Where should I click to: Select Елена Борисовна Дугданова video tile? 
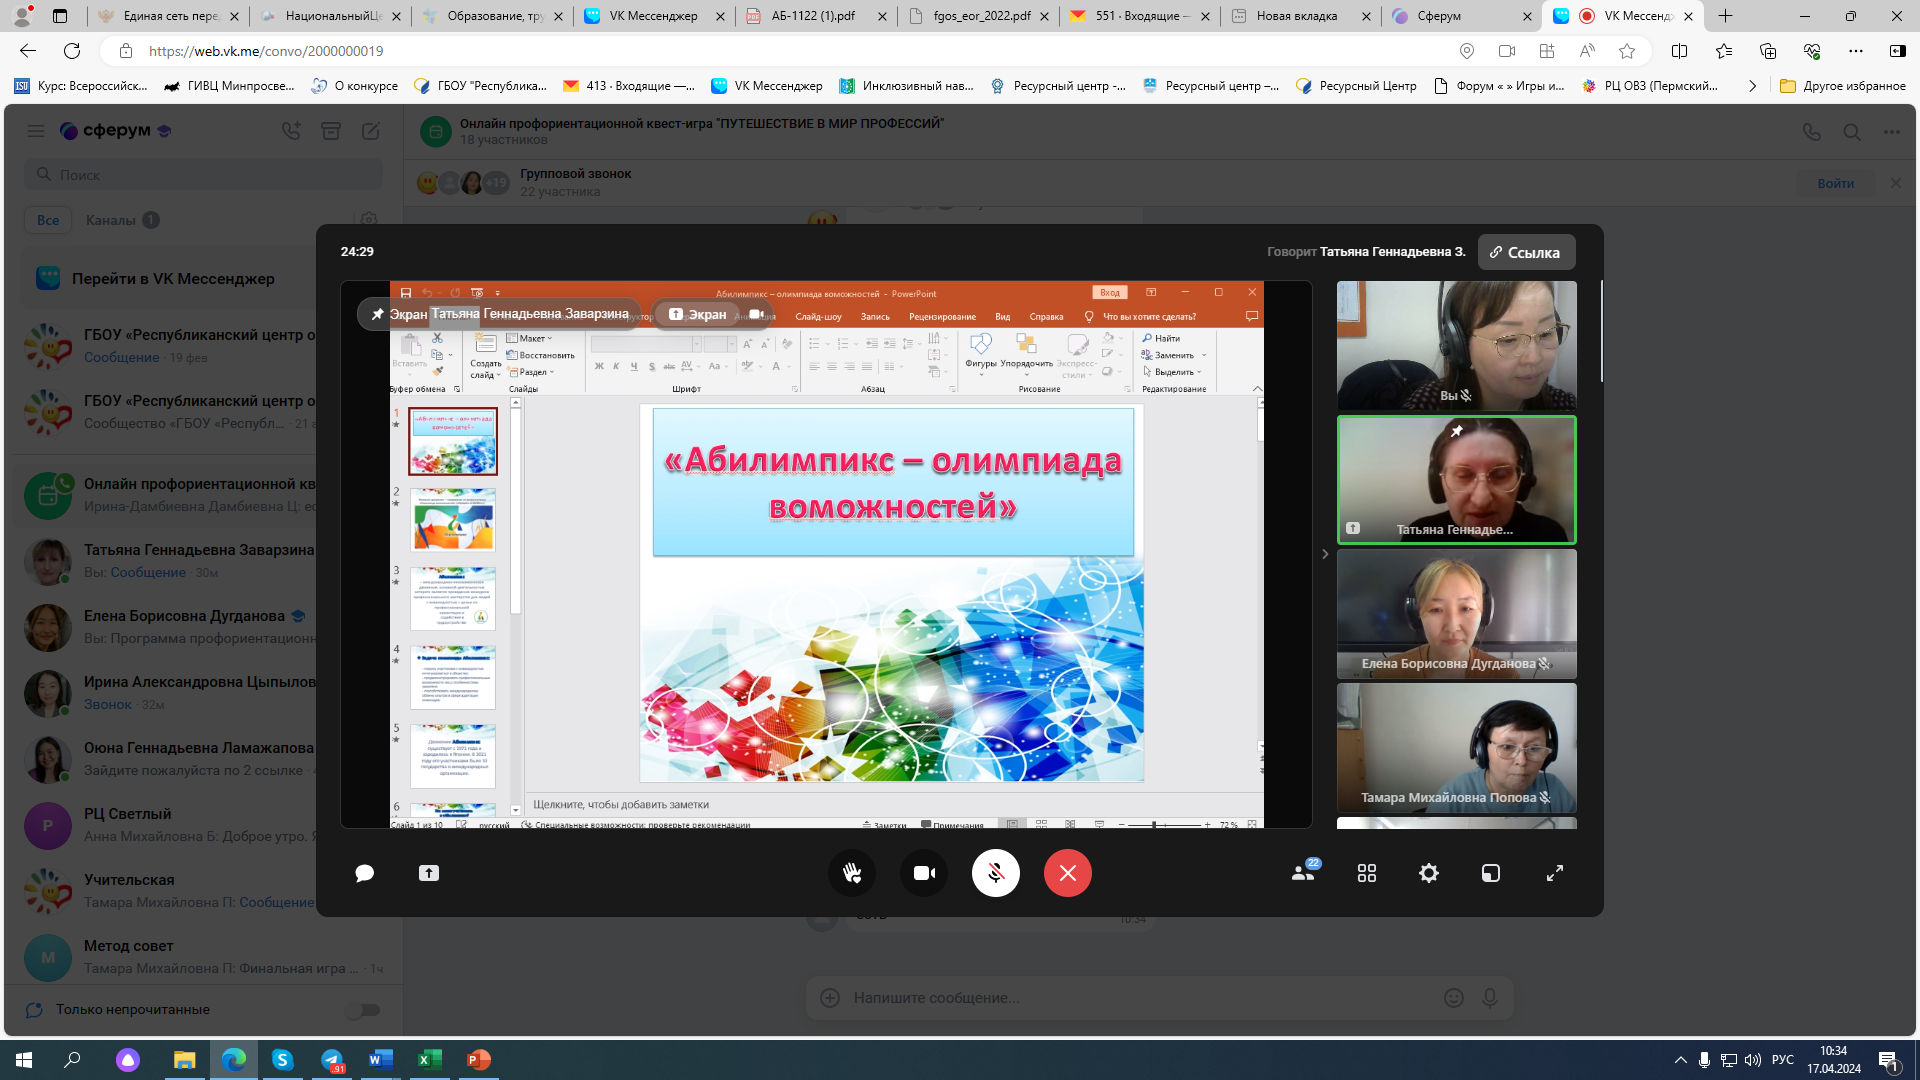(1456, 614)
